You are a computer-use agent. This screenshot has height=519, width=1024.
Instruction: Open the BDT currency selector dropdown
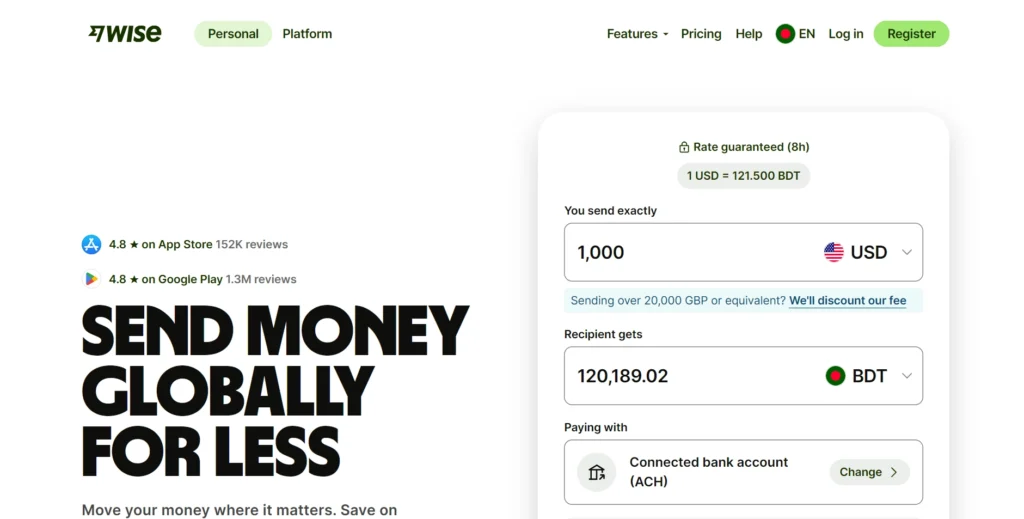[x=906, y=376]
